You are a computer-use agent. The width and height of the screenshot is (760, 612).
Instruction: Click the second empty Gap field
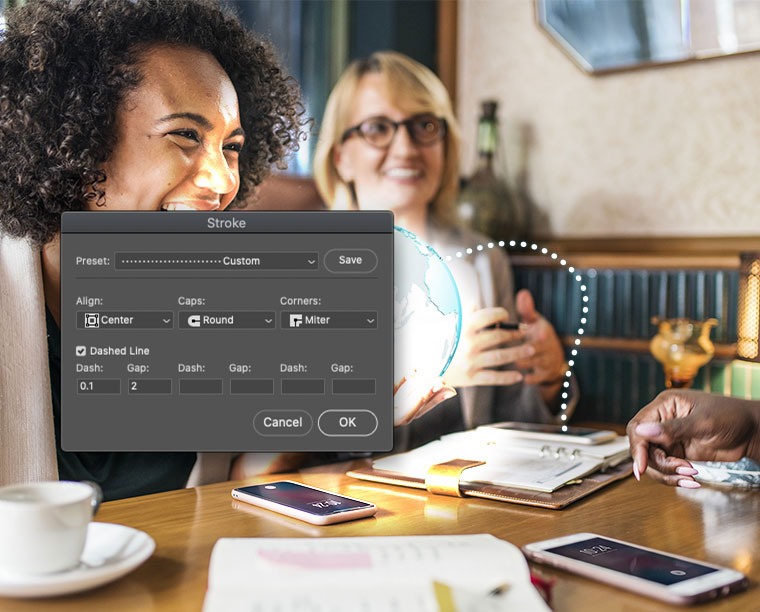(252, 386)
